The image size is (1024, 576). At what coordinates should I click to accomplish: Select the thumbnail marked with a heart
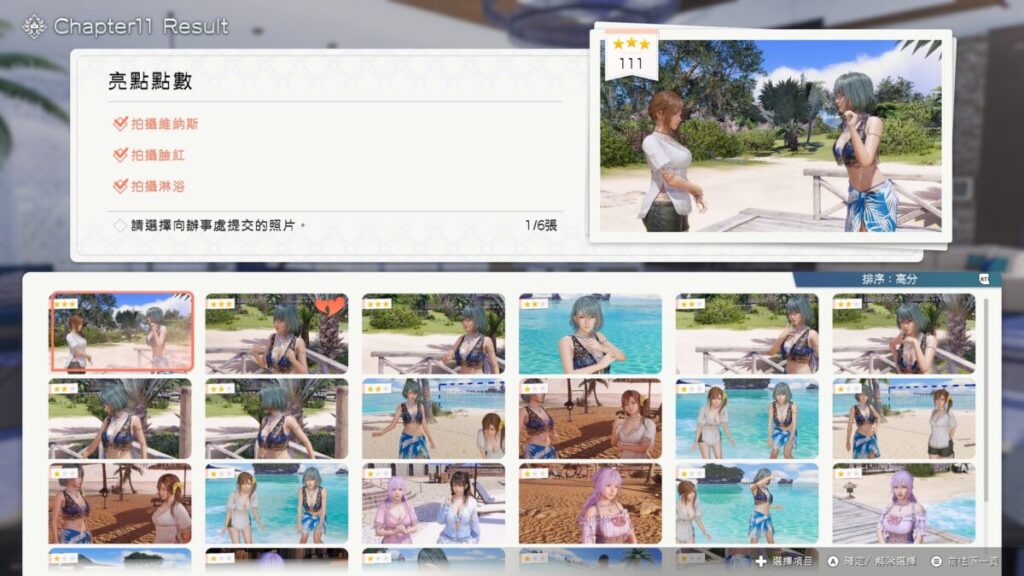(277, 334)
